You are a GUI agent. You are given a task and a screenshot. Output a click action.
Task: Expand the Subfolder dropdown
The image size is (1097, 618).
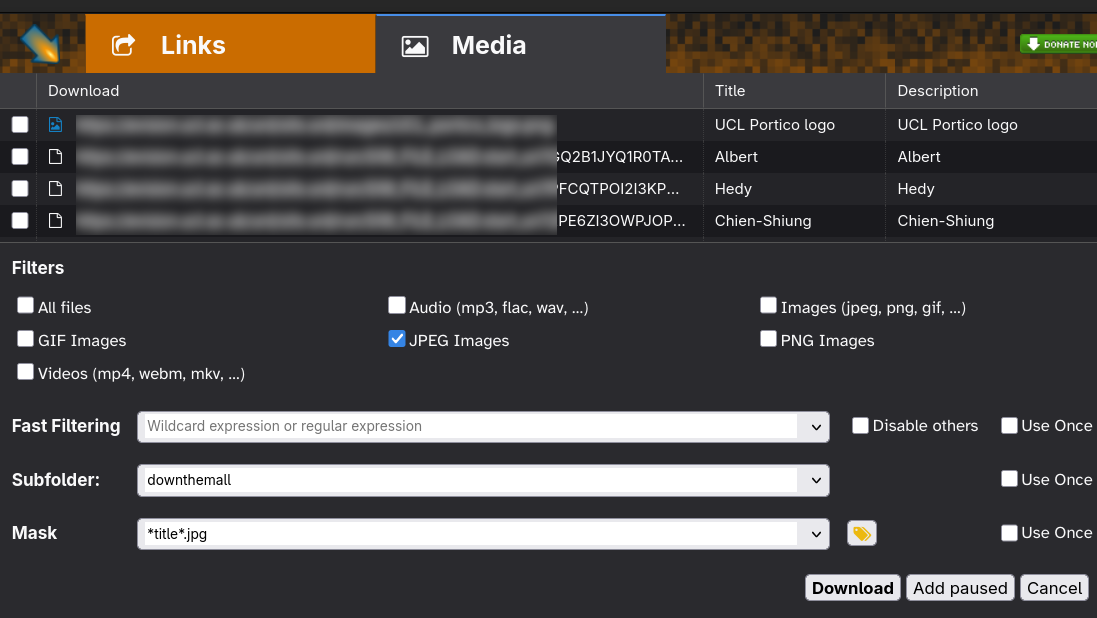click(x=817, y=480)
